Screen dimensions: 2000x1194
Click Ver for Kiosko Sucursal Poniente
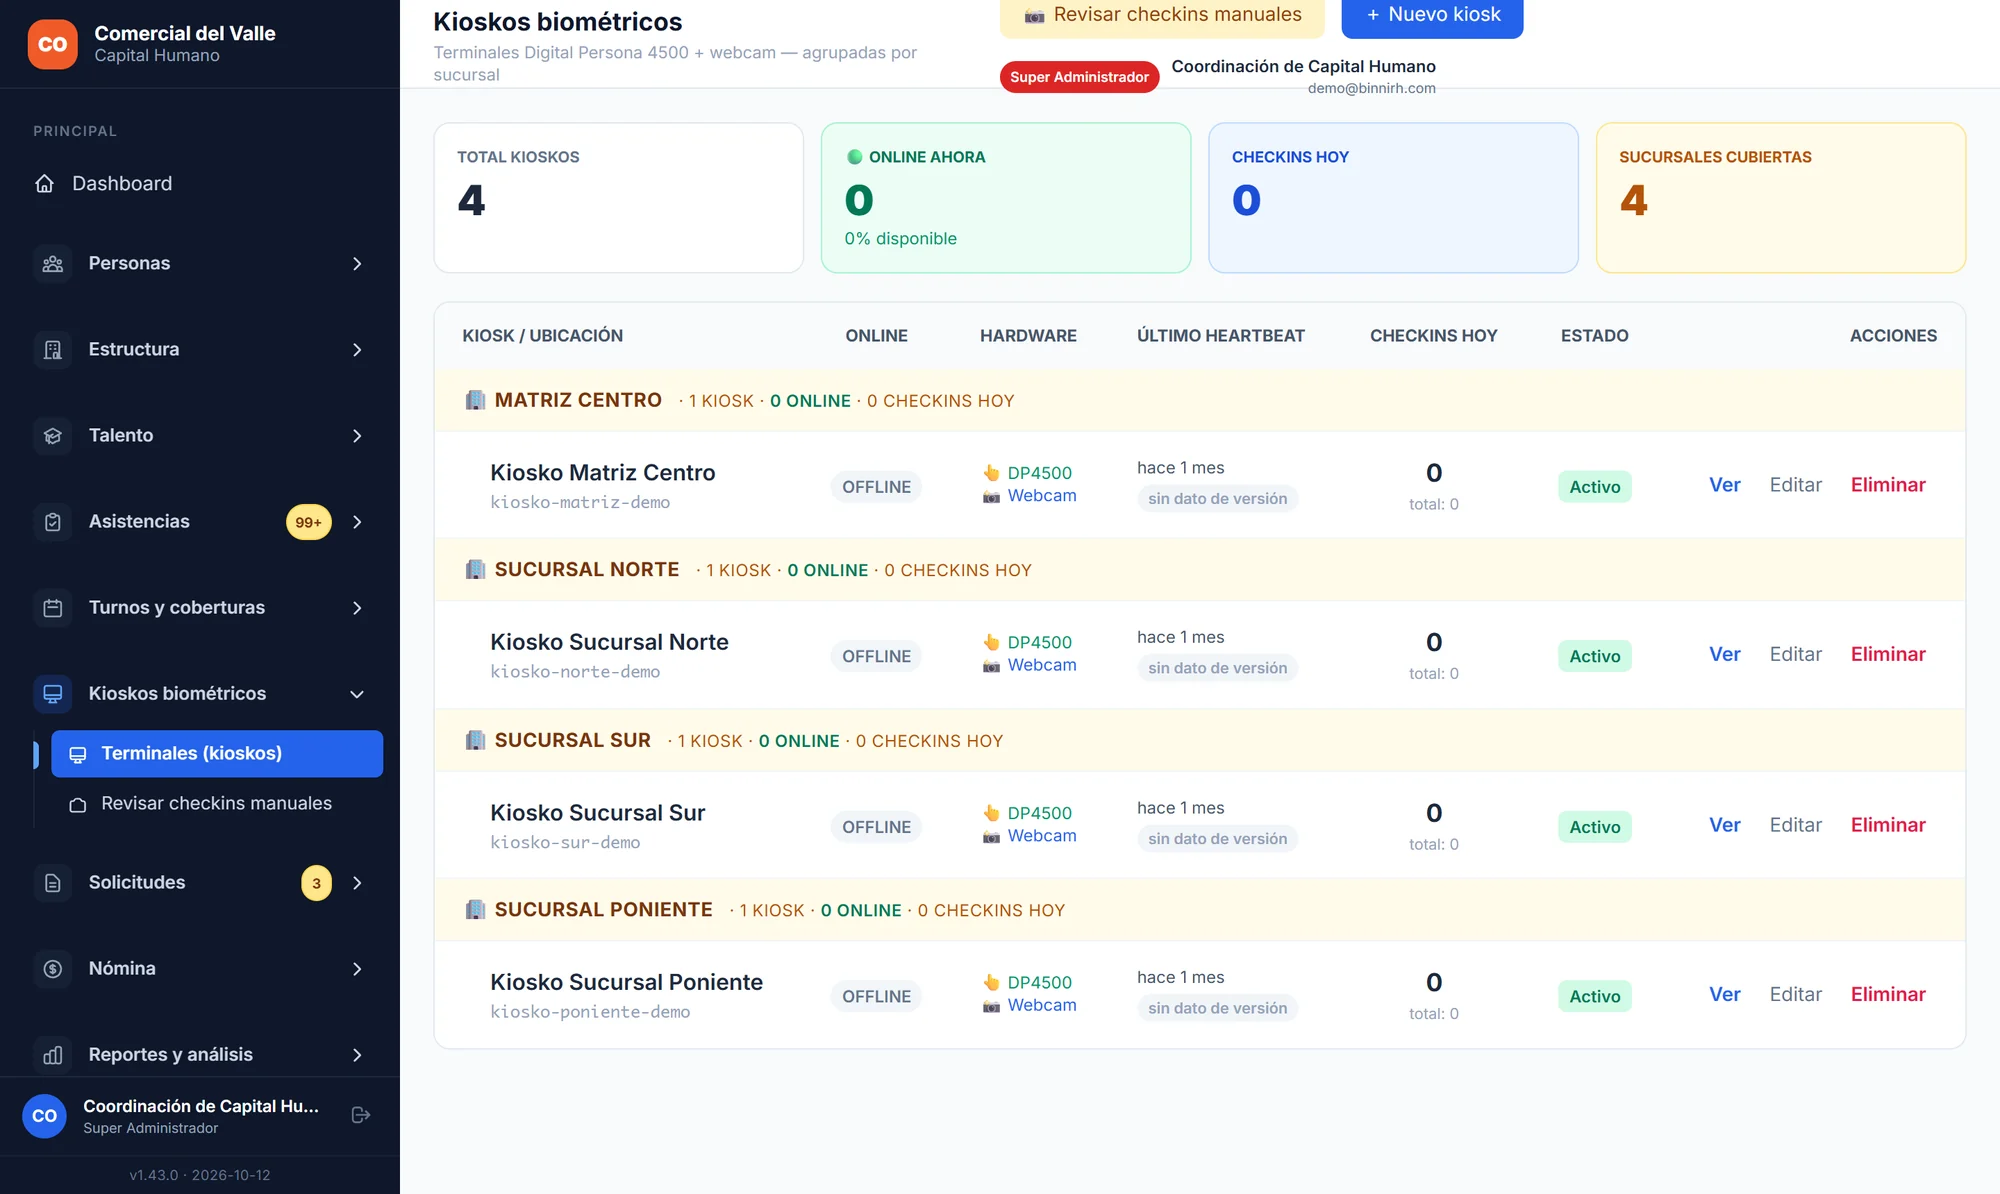point(1724,994)
